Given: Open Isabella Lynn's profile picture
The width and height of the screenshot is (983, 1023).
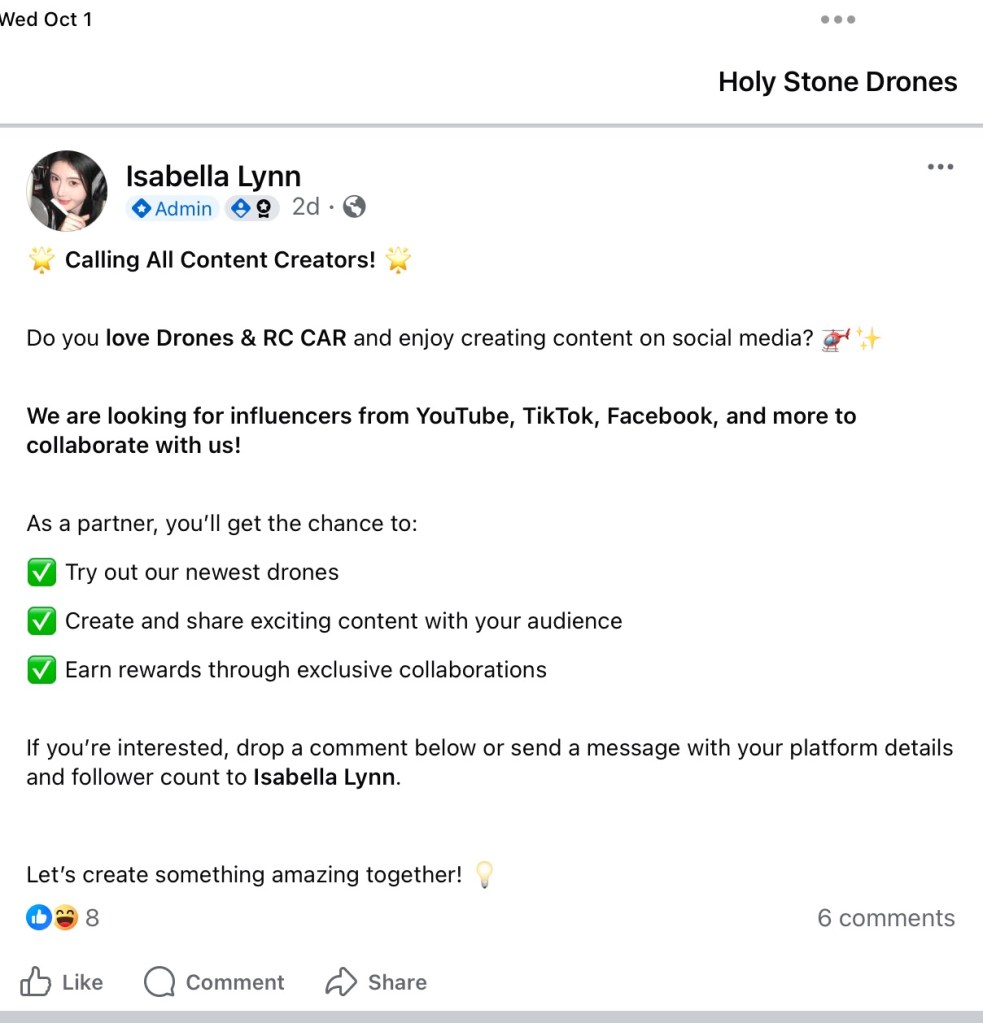Looking at the screenshot, I should pyautogui.click(x=67, y=191).
